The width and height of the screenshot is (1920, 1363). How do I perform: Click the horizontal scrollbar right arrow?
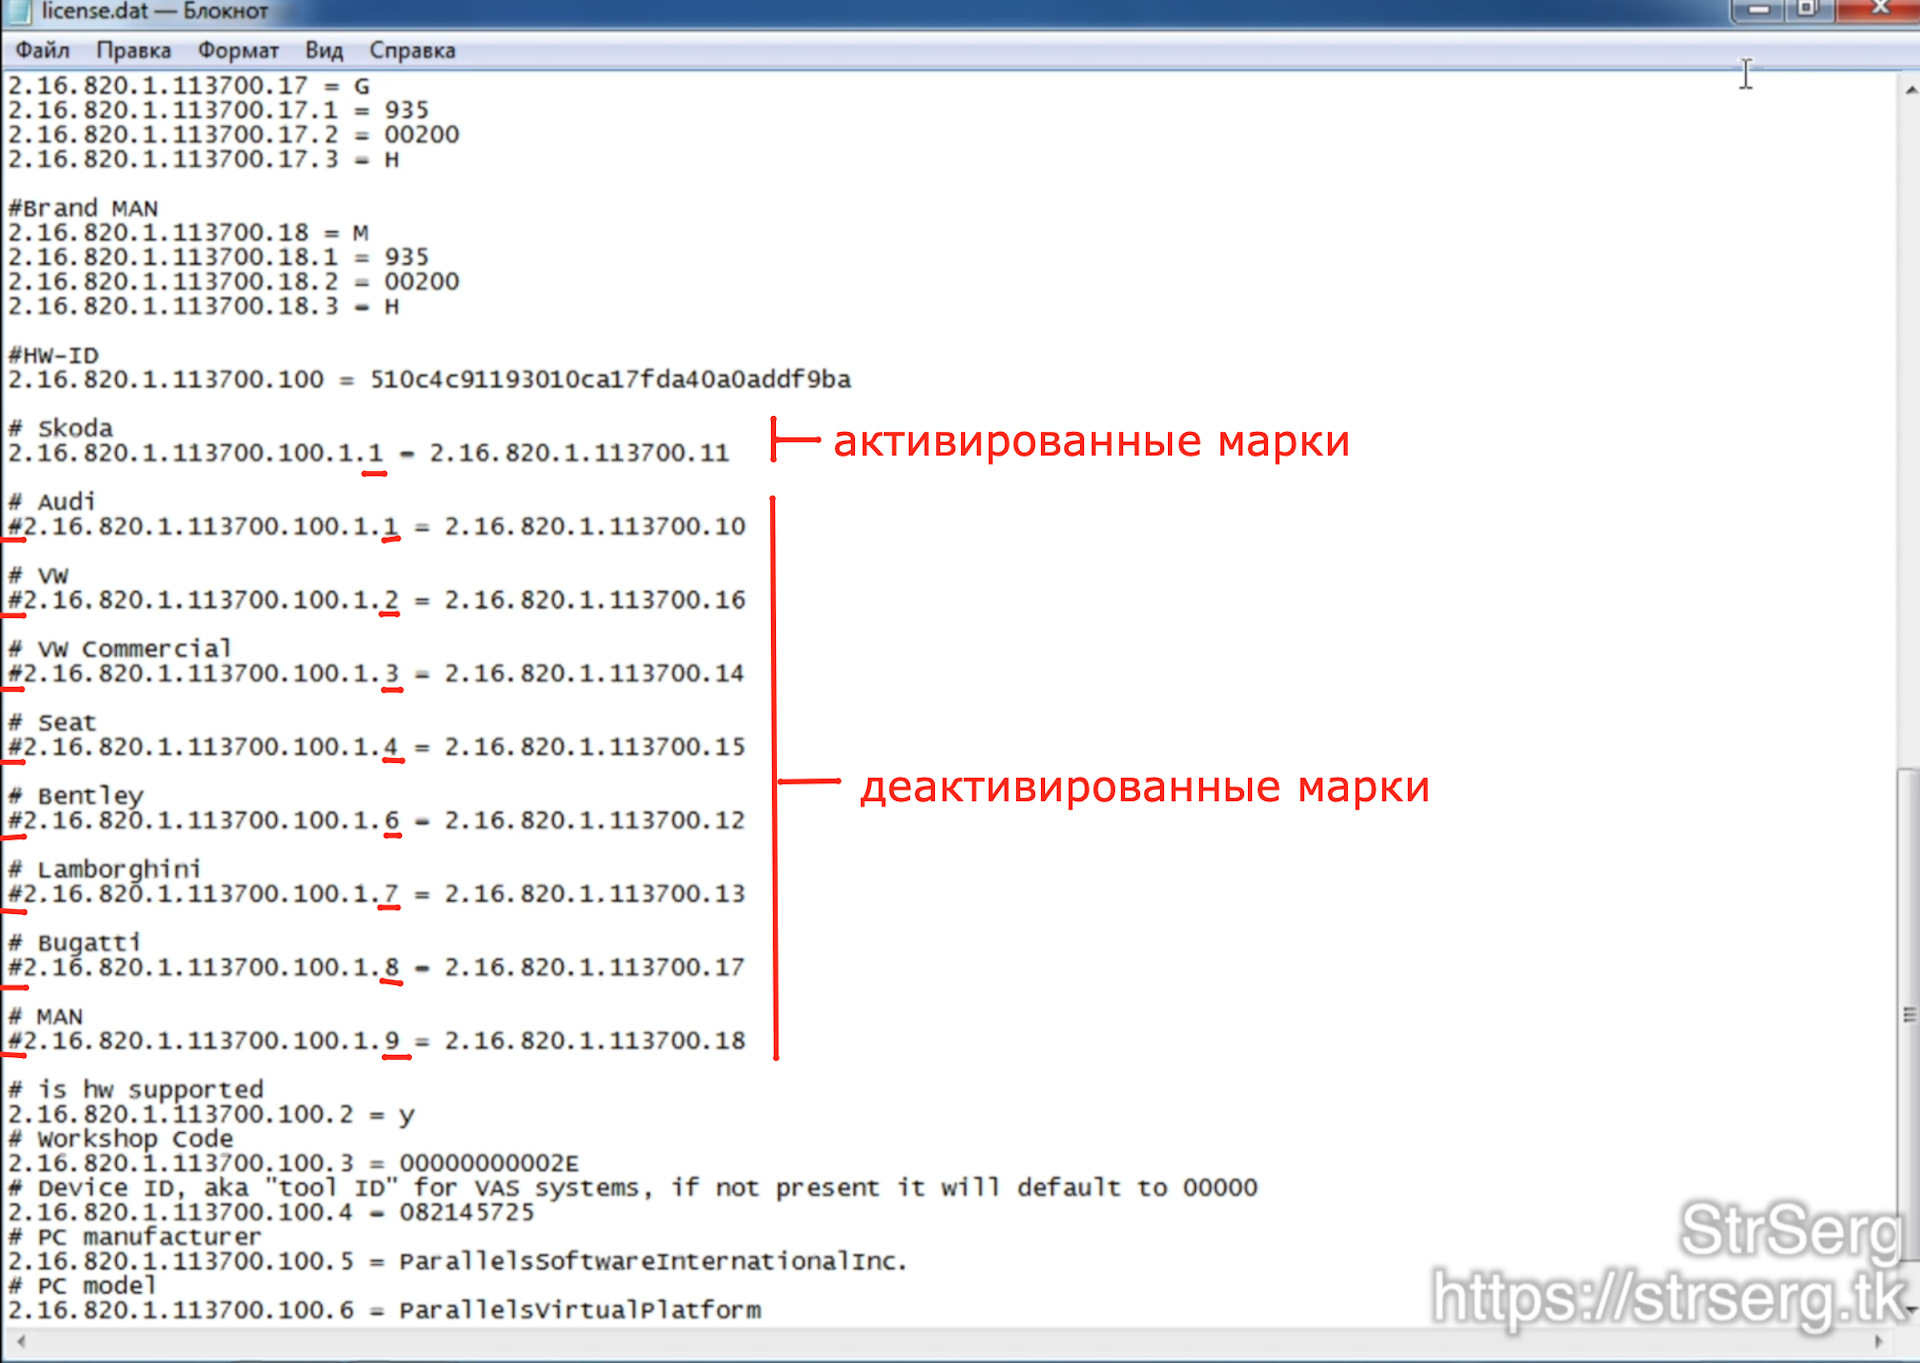[x=1877, y=1342]
